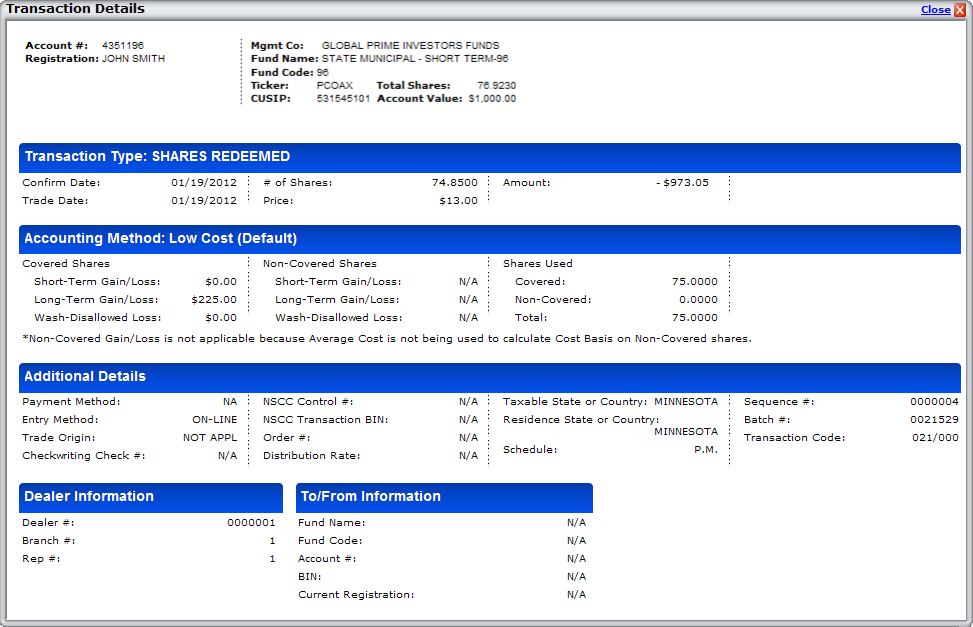
Task: Select number of shares 74.8500
Action: [x=455, y=183]
